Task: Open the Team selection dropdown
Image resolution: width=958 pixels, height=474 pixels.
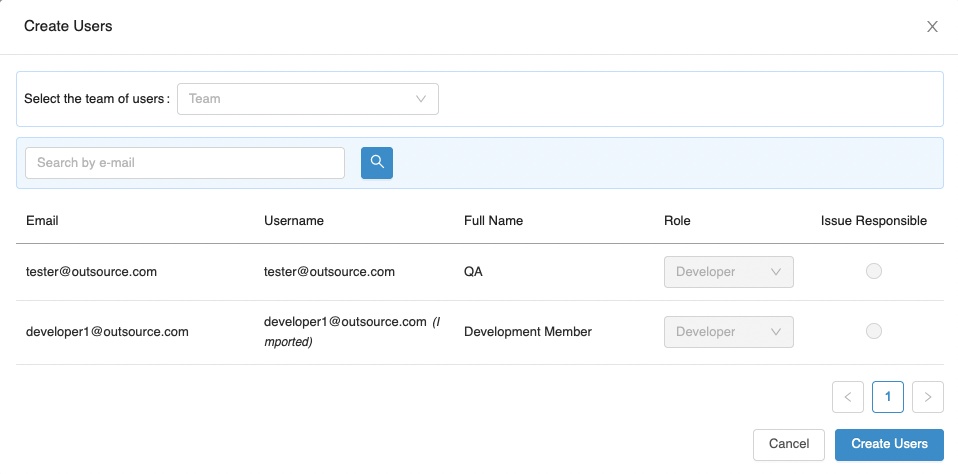Action: [308, 99]
